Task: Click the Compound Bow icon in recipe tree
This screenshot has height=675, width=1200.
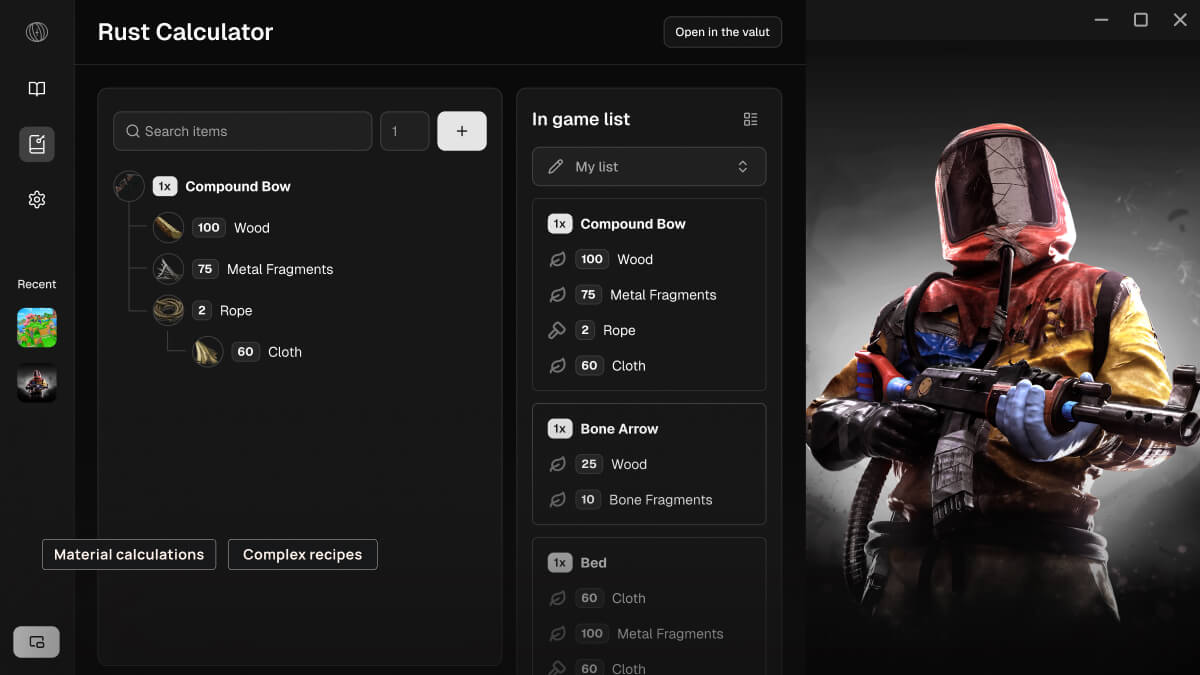Action: [129, 186]
